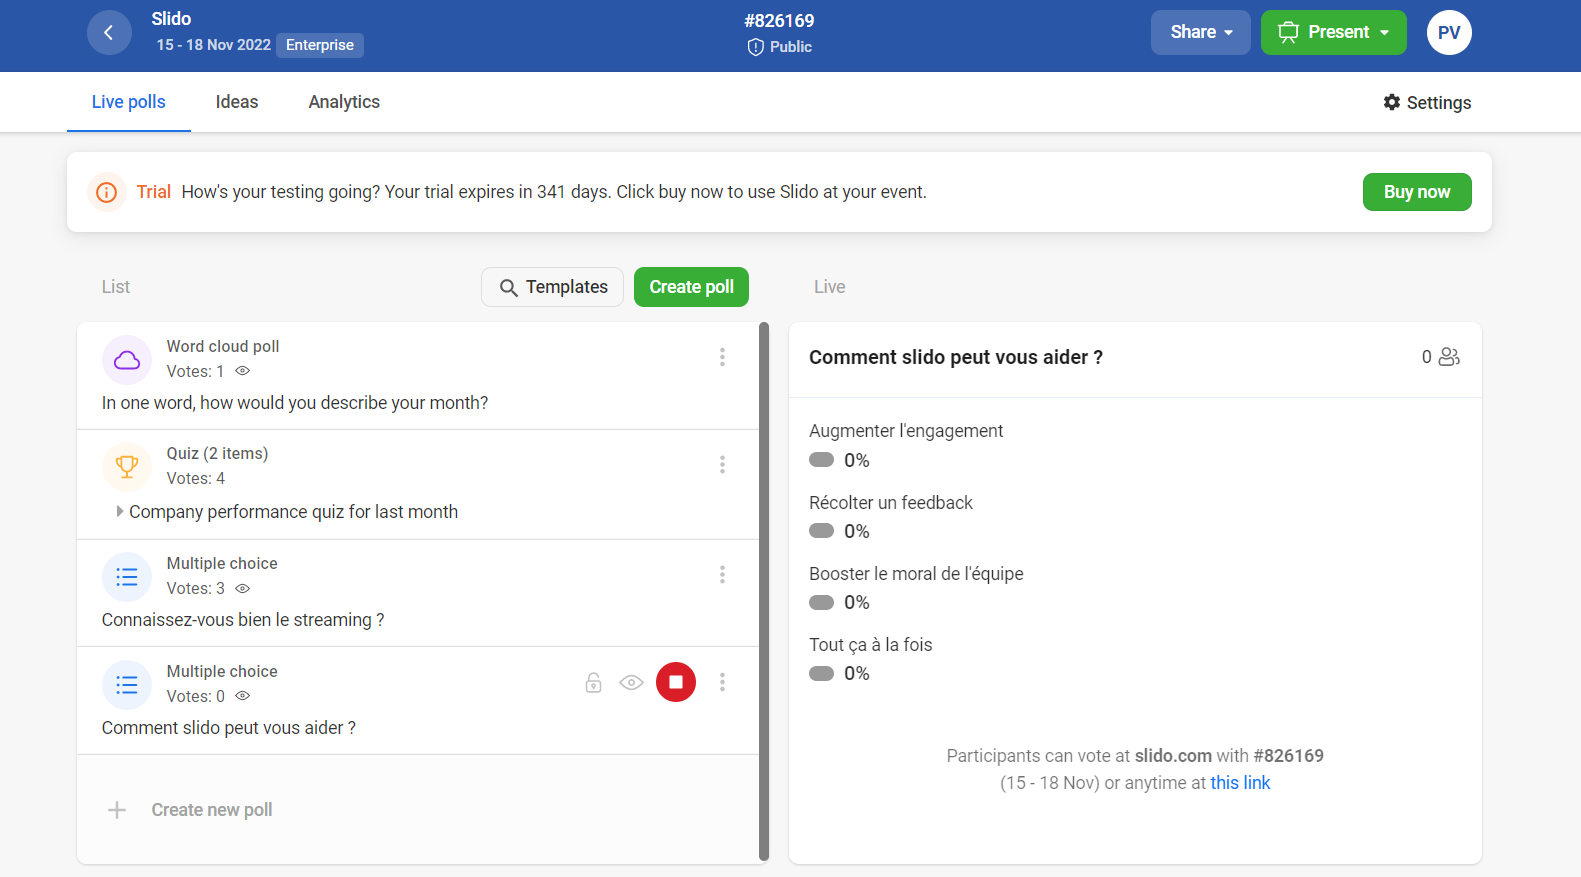The width and height of the screenshot is (1581, 877).
Task: Switch to the Ideas tab
Action: 237,102
